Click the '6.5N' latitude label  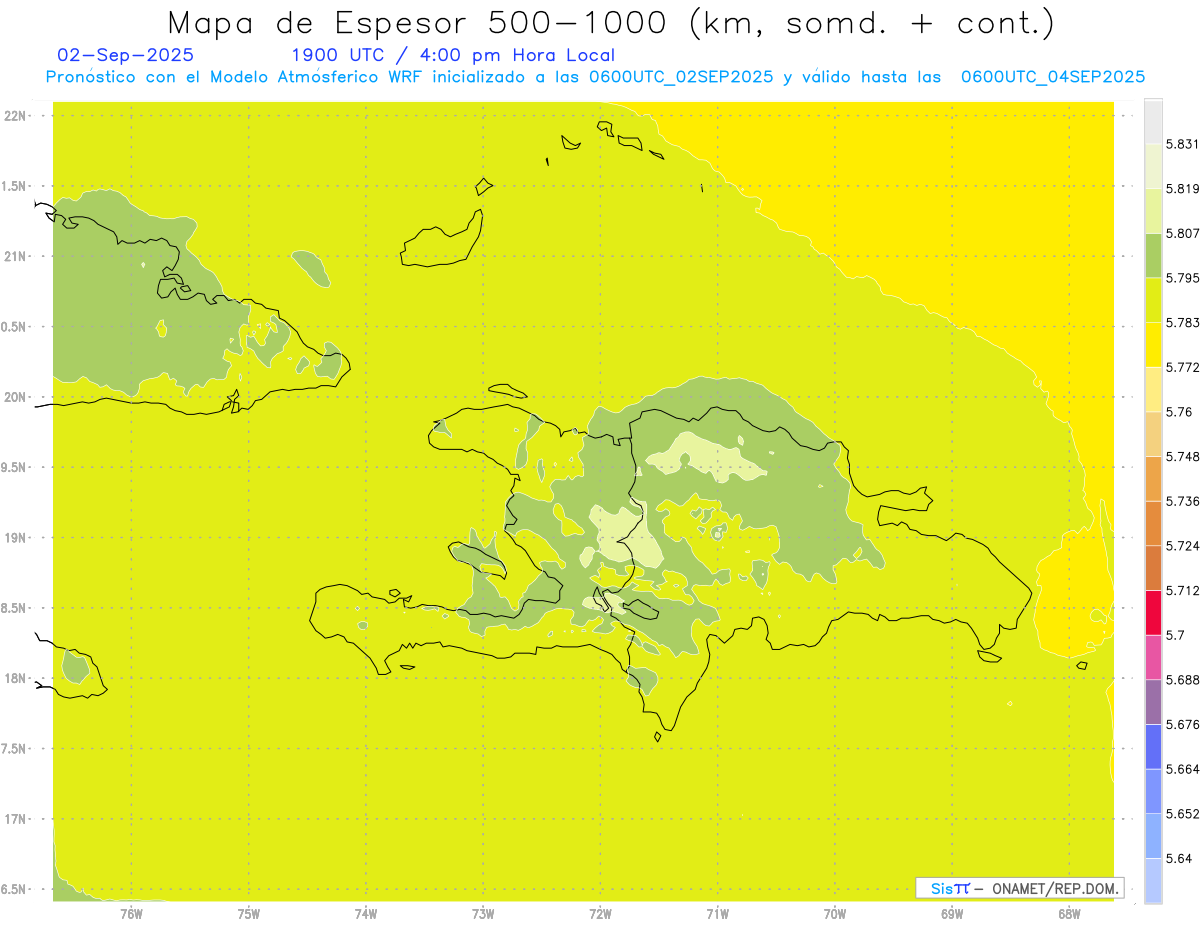(x=16, y=890)
